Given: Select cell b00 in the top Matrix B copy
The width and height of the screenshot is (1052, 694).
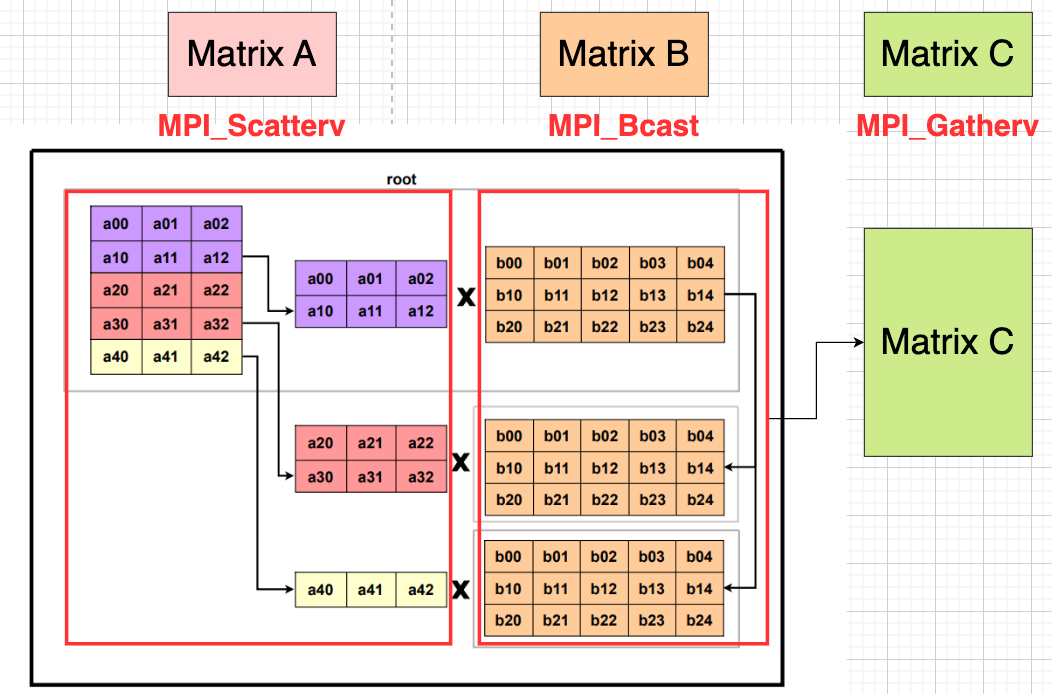Looking at the screenshot, I should click(509, 263).
